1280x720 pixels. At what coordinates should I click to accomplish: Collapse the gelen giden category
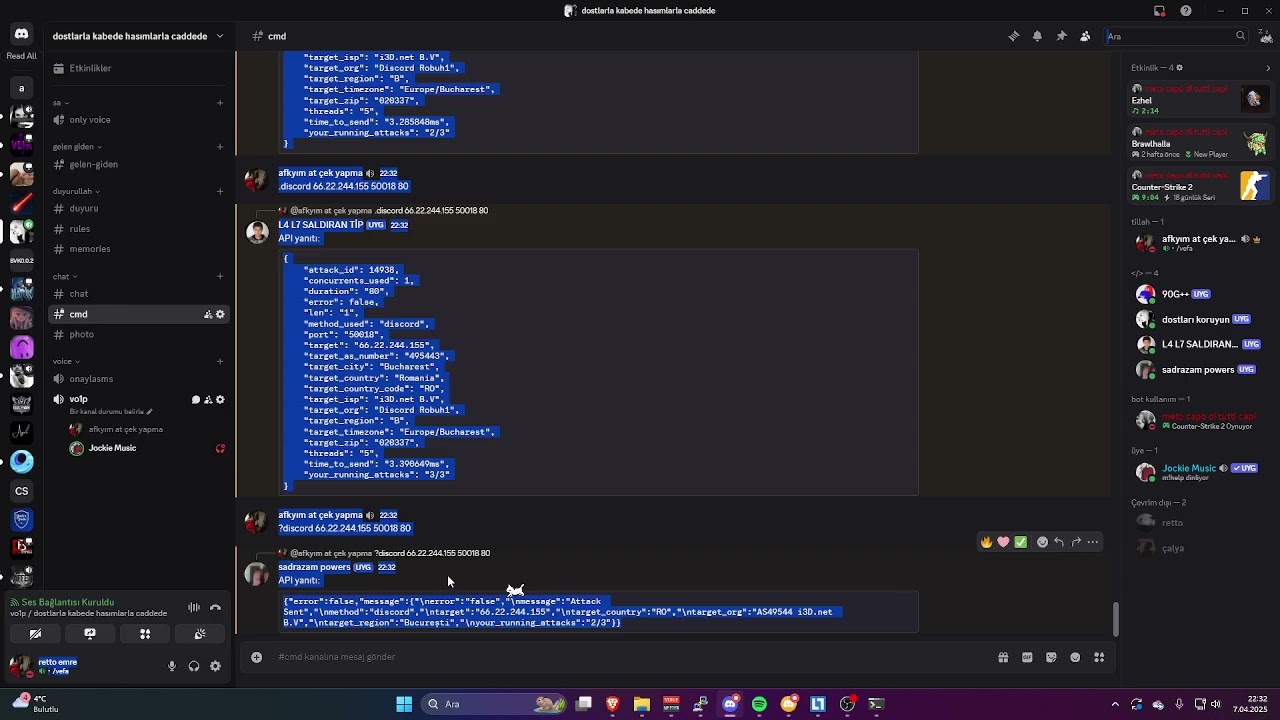(x=77, y=147)
